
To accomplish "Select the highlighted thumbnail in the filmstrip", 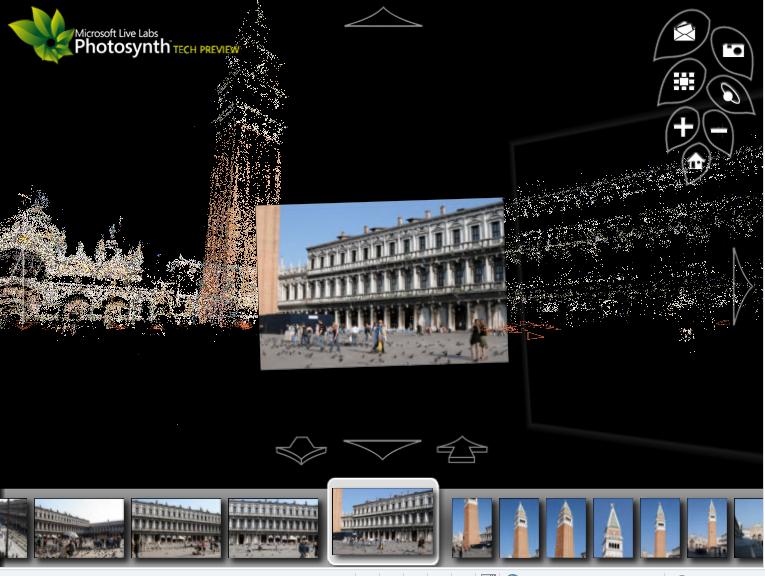I will tap(383, 522).
